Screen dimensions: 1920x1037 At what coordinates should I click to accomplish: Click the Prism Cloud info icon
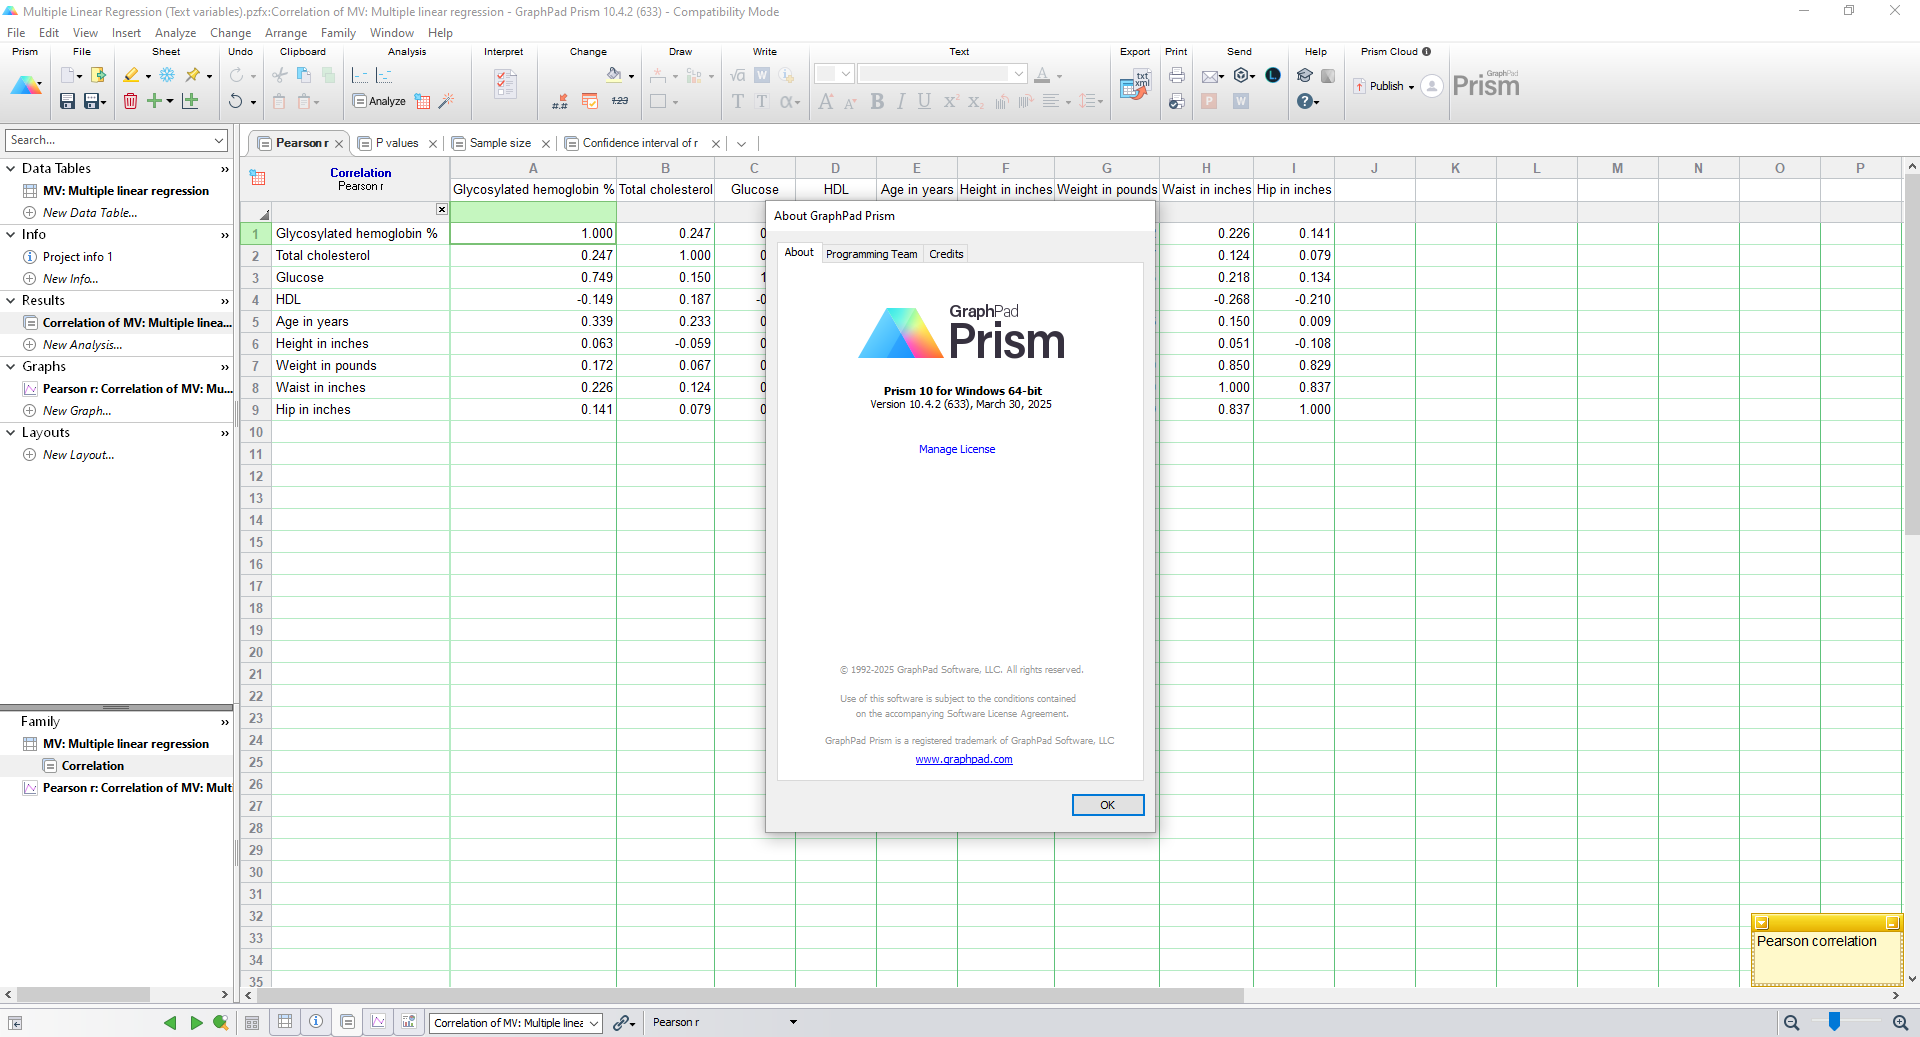point(1426,52)
